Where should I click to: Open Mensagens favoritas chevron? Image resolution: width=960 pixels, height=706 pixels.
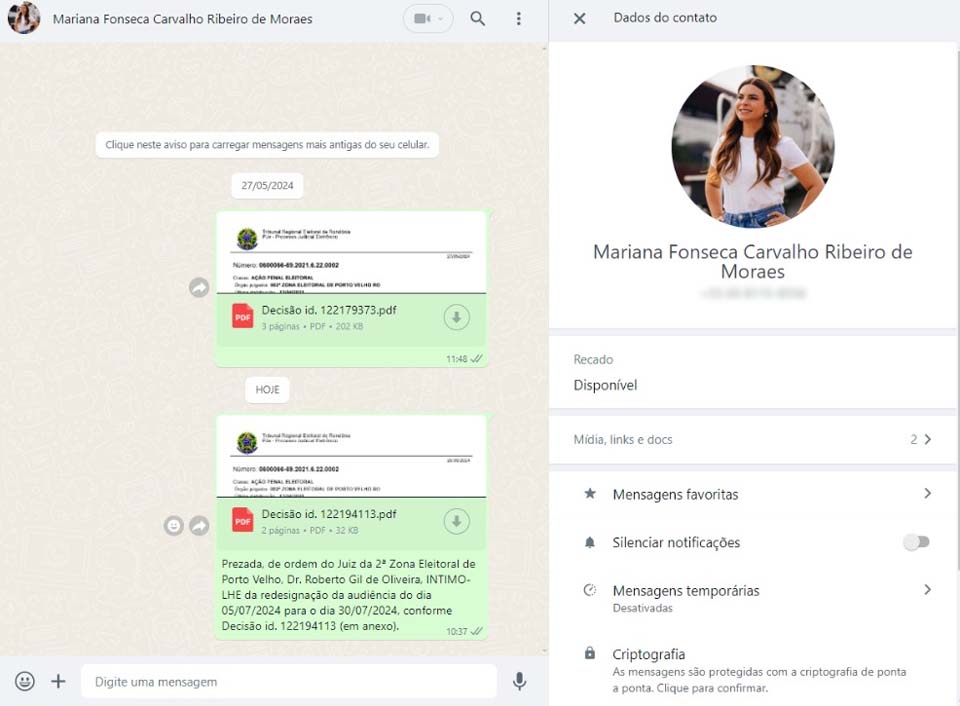(928, 494)
